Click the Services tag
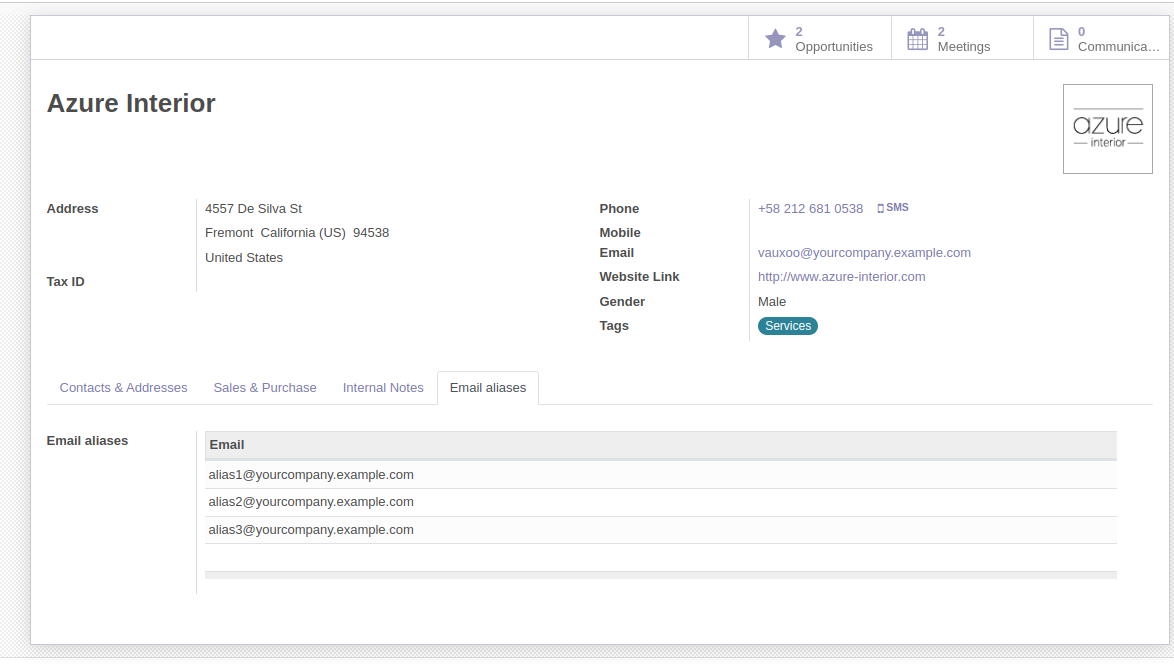 pyautogui.click(x=788, y=326)
